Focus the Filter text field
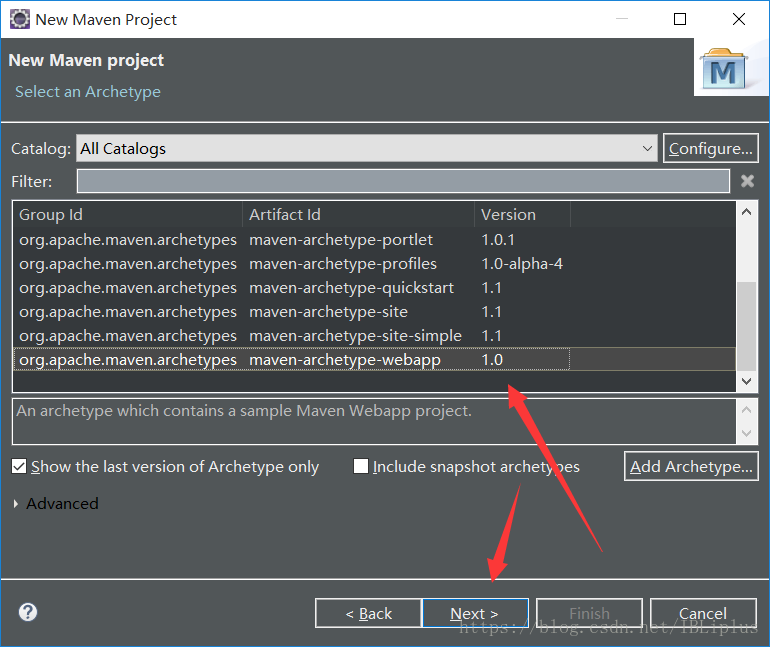 coord(403,181)
